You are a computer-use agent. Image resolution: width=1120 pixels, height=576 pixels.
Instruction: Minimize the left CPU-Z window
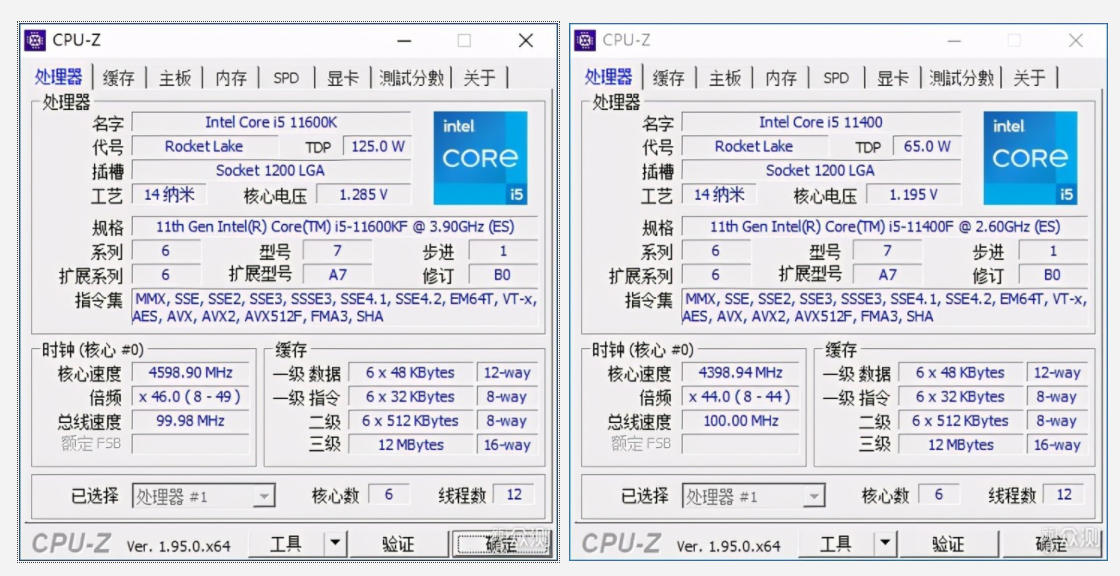click(404, 41)
